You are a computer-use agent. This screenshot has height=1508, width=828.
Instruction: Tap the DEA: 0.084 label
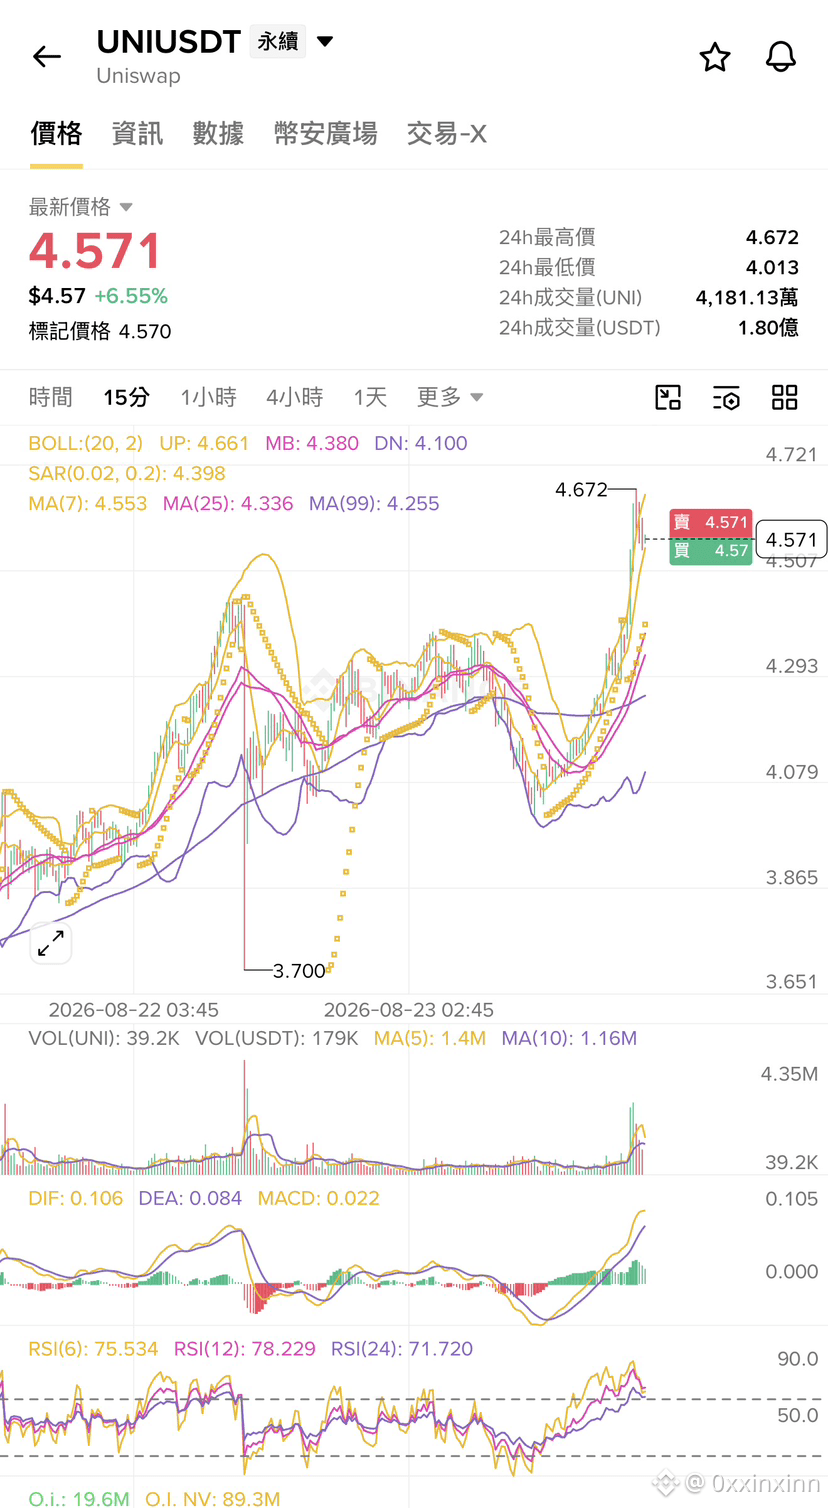click(190, 1198)
